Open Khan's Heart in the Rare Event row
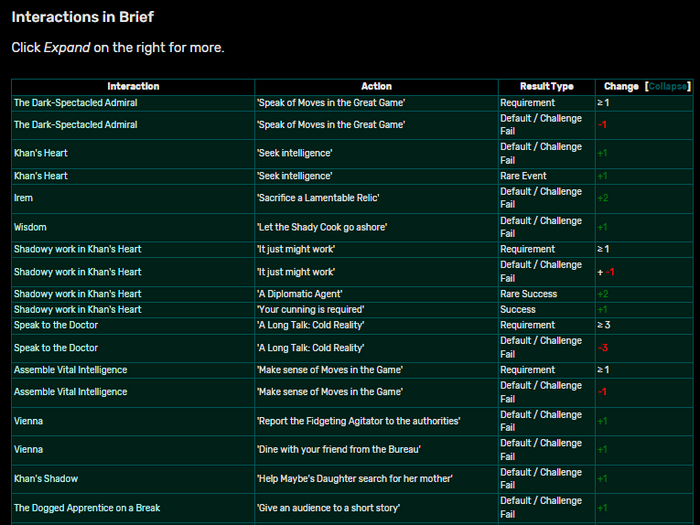 40,176
